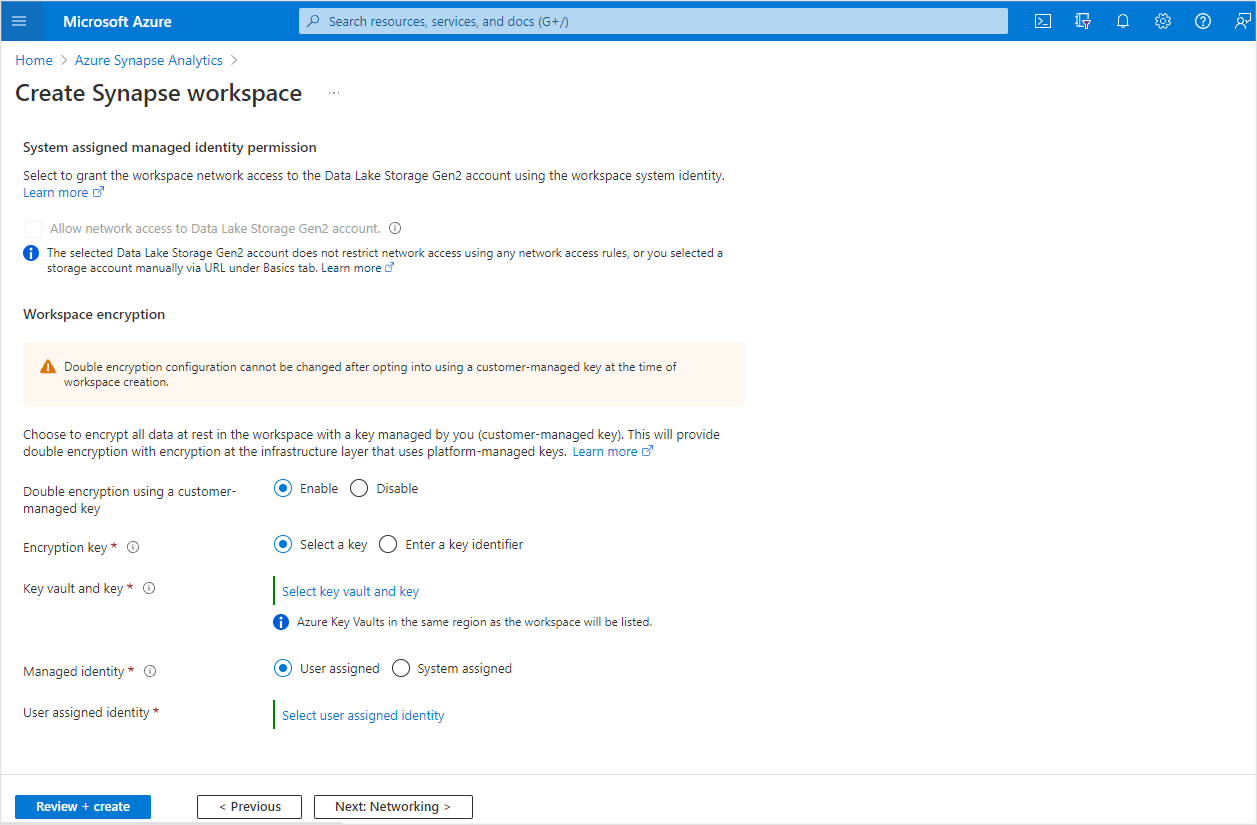Viewport: 1257px width, 825px height.
Task: Open the feedback icon in header
Action: (1243, 21)
